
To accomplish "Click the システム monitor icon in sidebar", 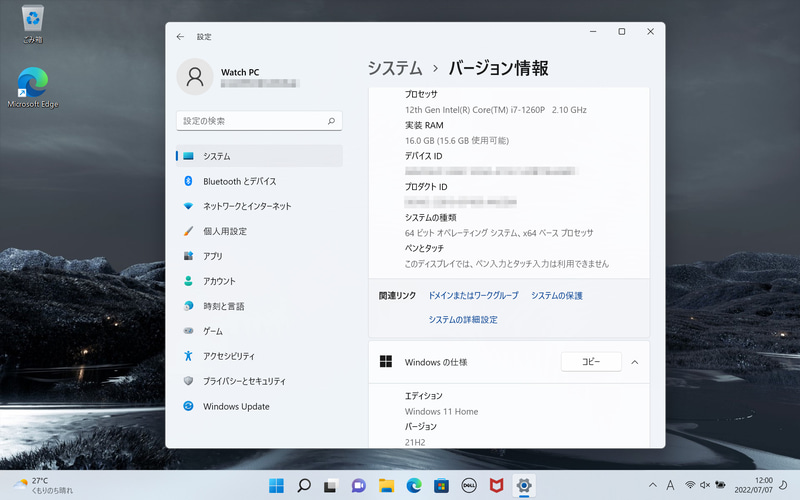I will [188, 156].
